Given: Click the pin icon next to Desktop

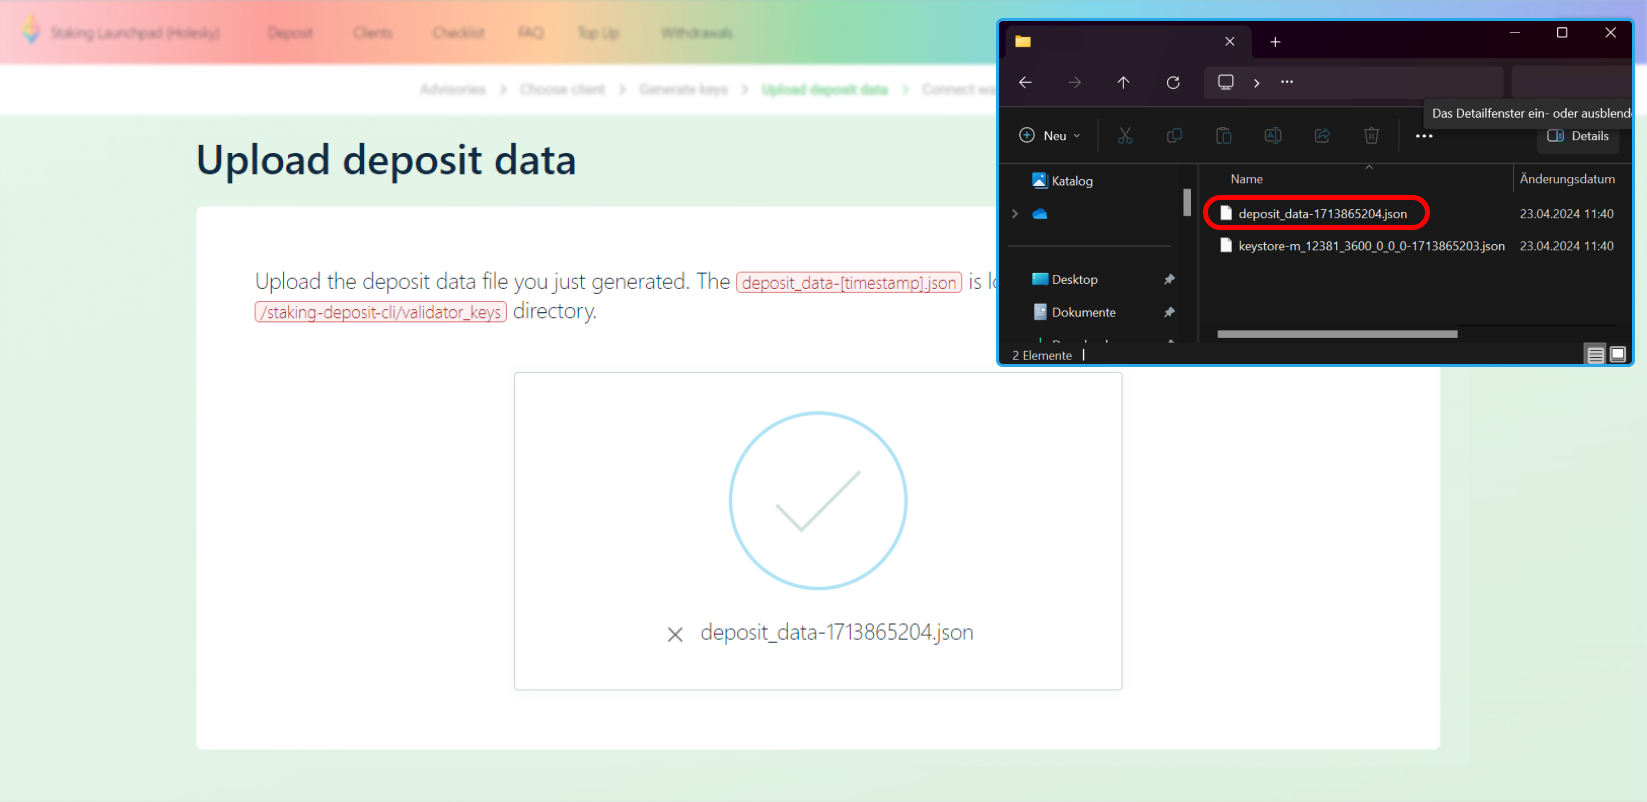Looking at the screenshot, I should (x=1169, y=280).
